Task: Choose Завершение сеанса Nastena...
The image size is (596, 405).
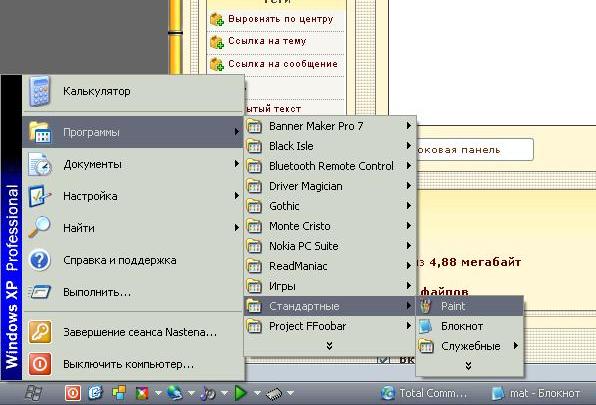Action: click(133, 332)
